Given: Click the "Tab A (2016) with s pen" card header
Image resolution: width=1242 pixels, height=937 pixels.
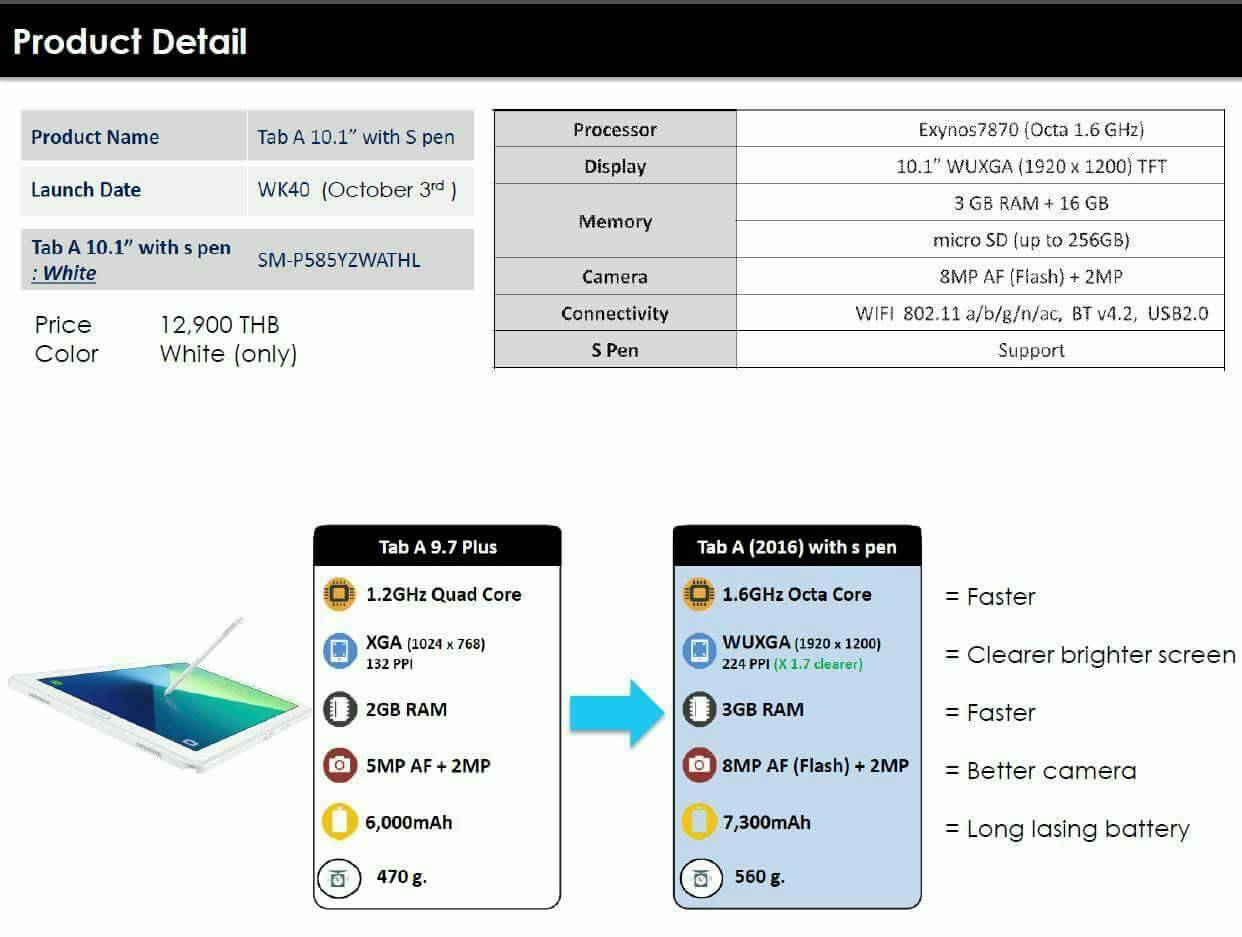Looking at the screenshot, I should [x=797, y=547].
